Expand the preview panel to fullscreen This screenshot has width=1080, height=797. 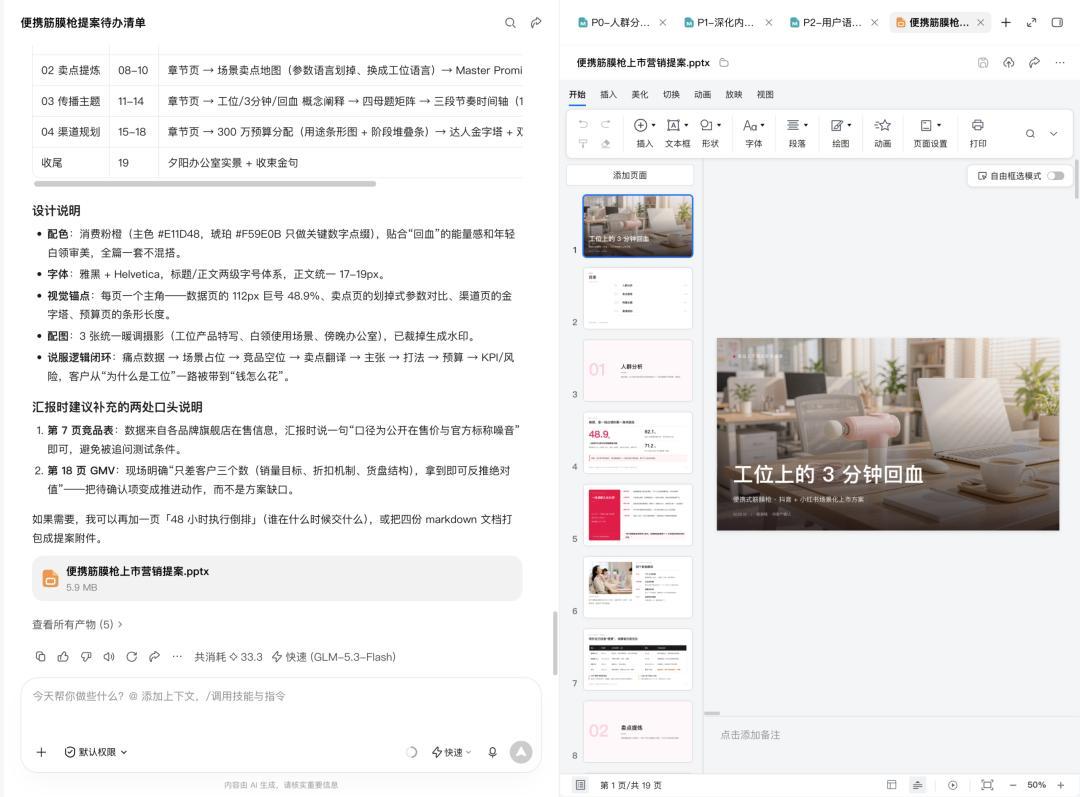pos(1031,23)
